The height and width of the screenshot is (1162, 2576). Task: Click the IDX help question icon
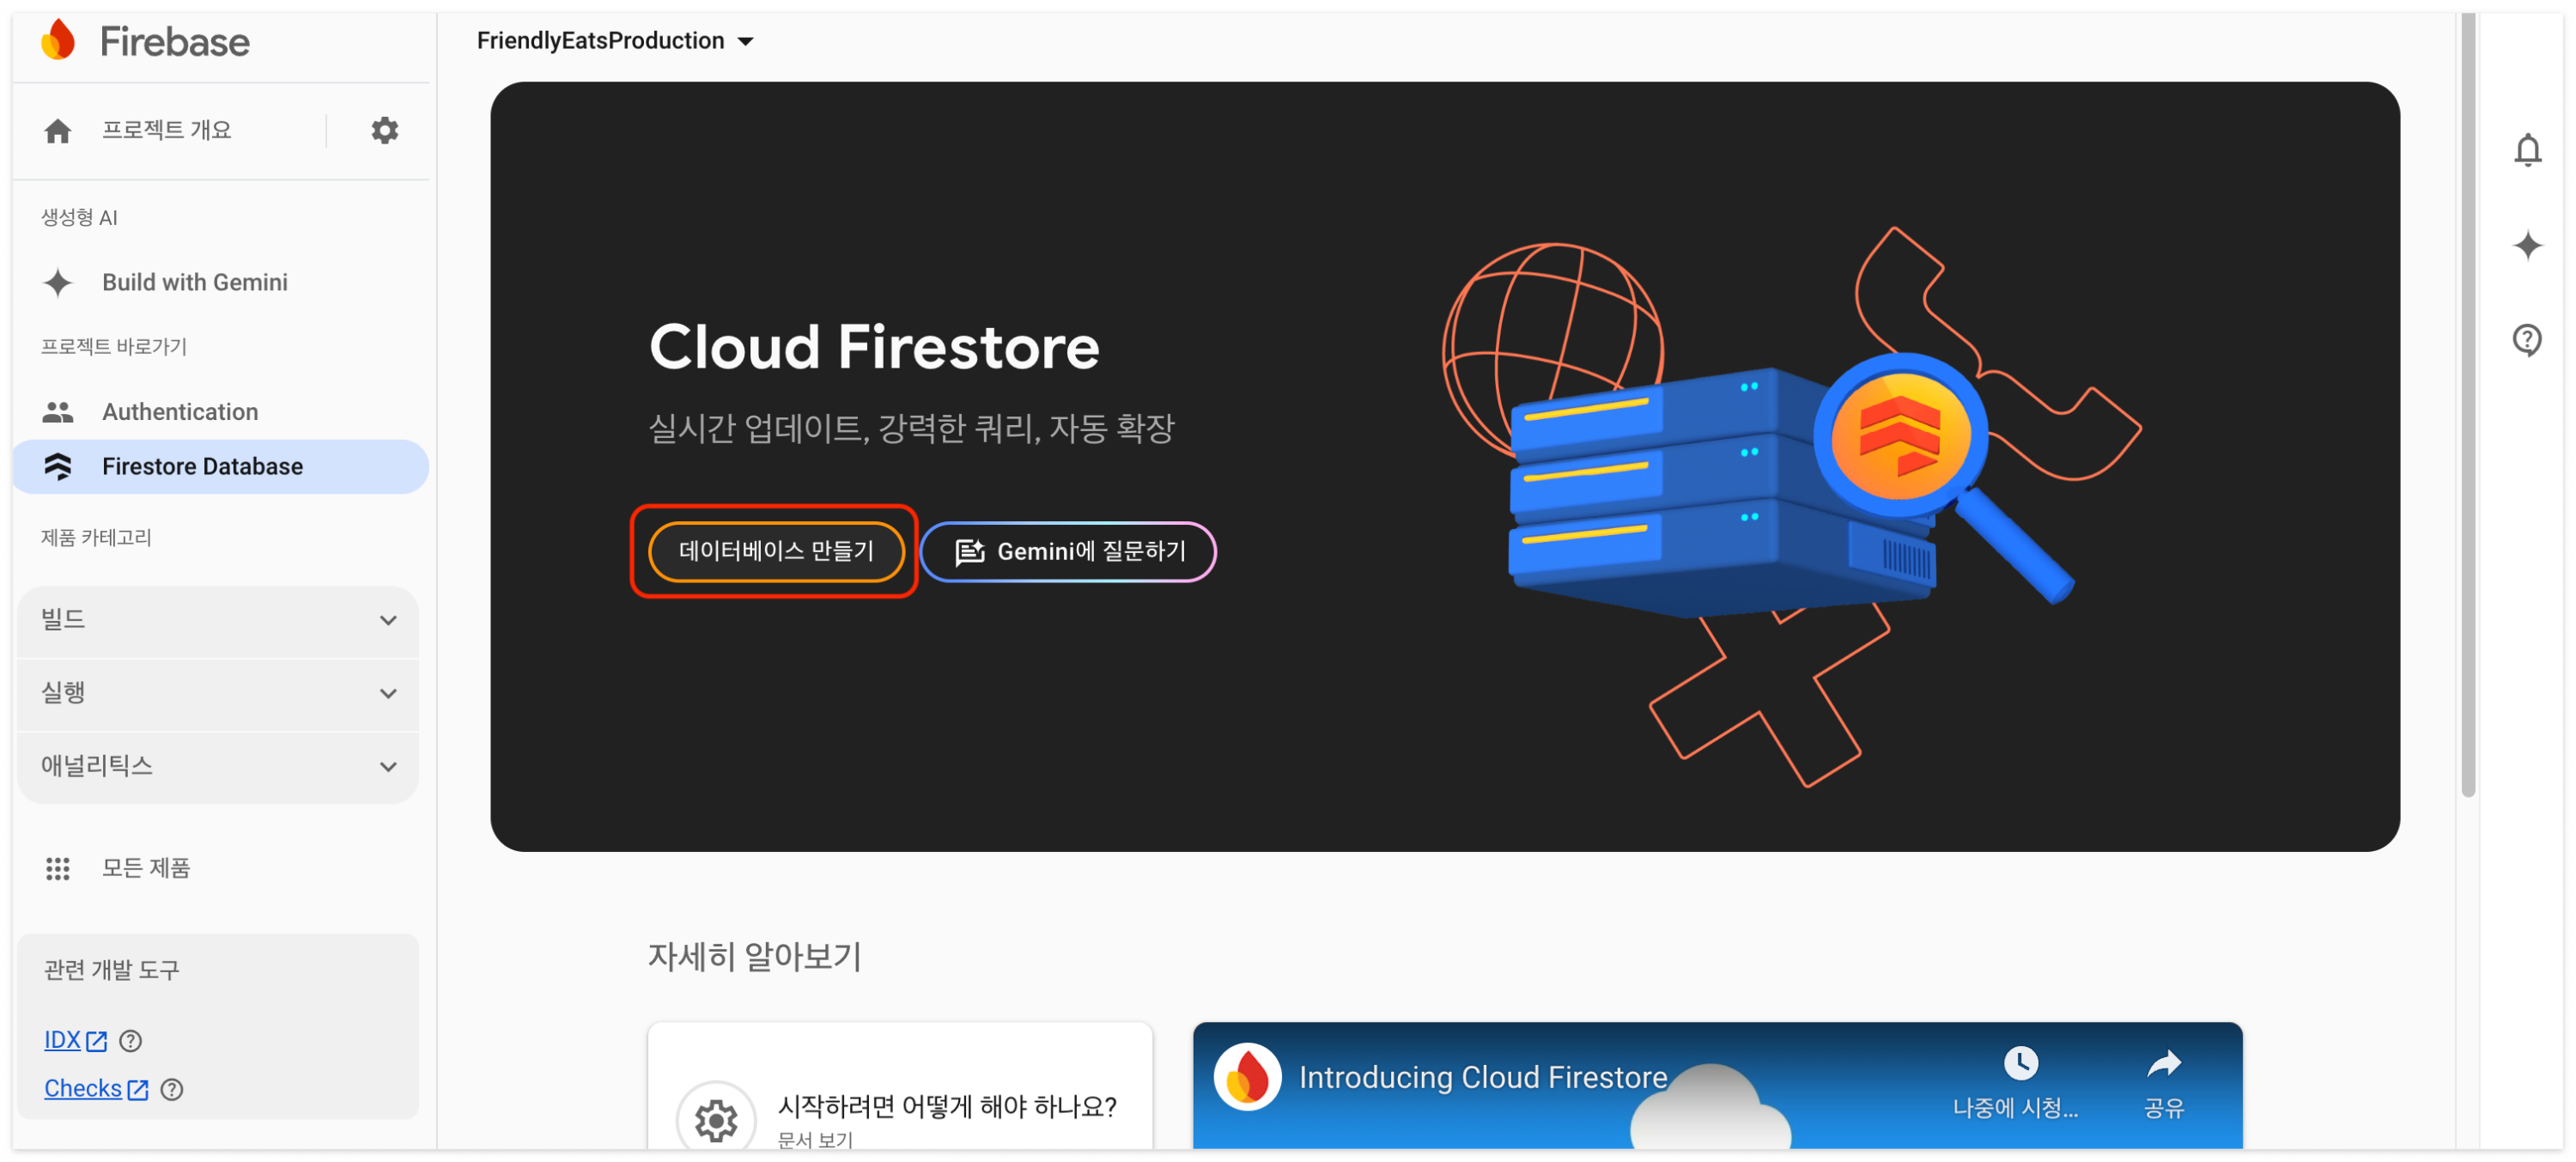click(130, 1040)
